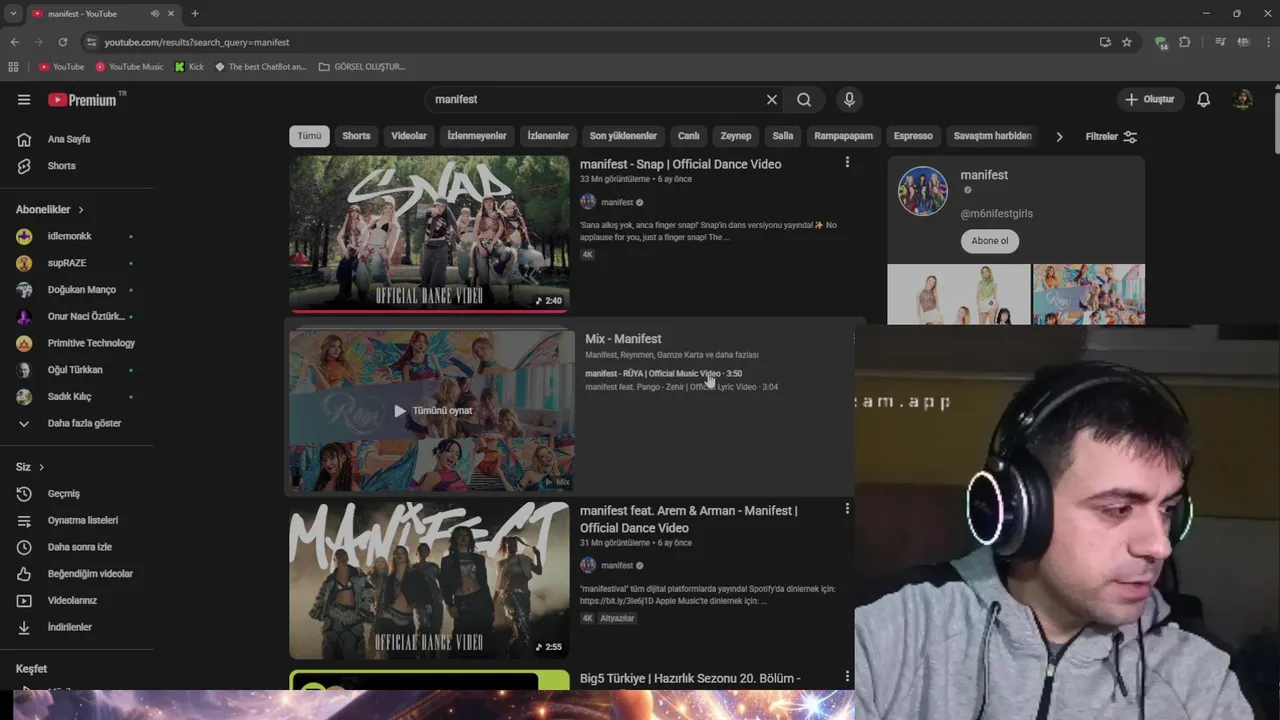Screen dimensions: 1280x720
Task: Open more options for Arem & Arman video
Action: (847, 509)
